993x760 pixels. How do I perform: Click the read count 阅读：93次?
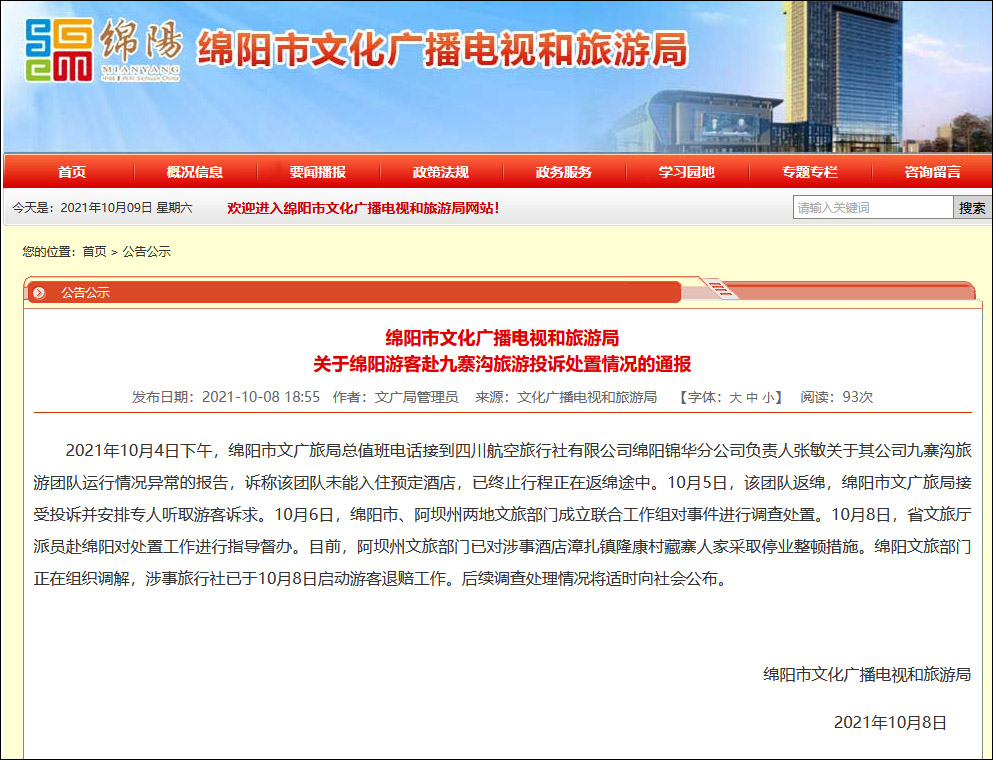(837, 397)
